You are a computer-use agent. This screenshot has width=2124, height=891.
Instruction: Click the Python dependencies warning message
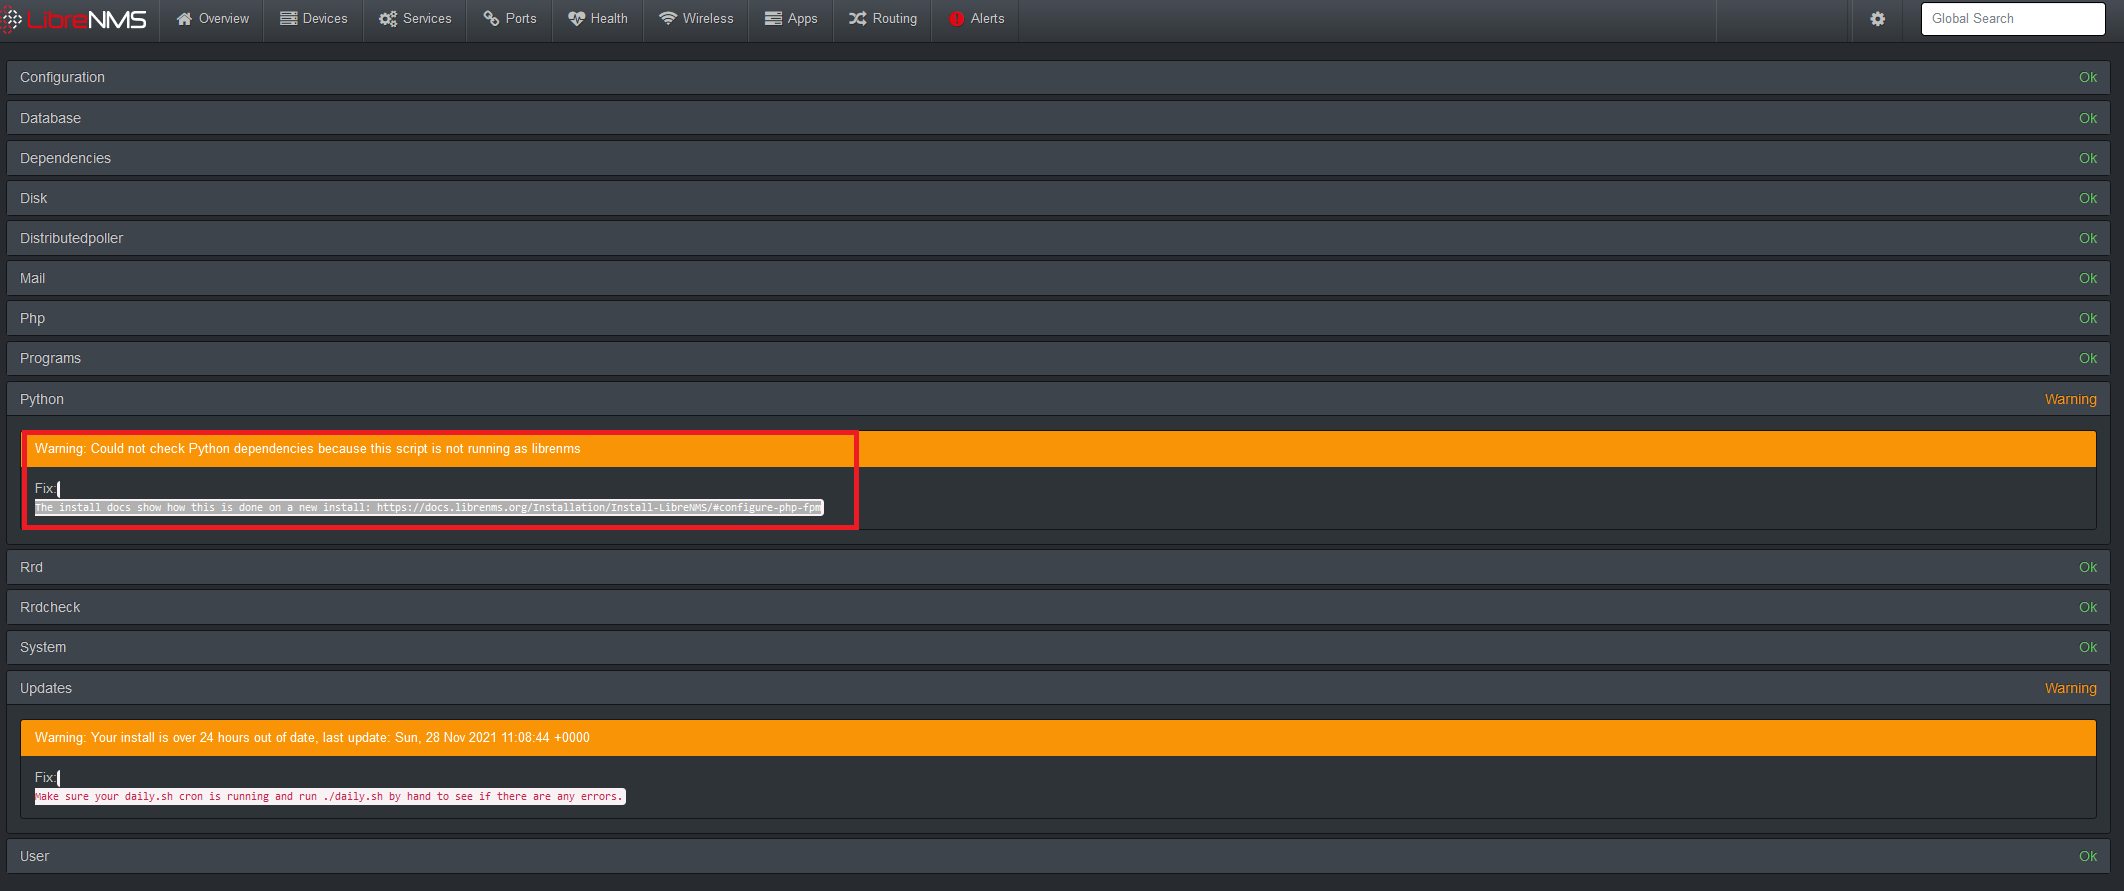point(307,449)
